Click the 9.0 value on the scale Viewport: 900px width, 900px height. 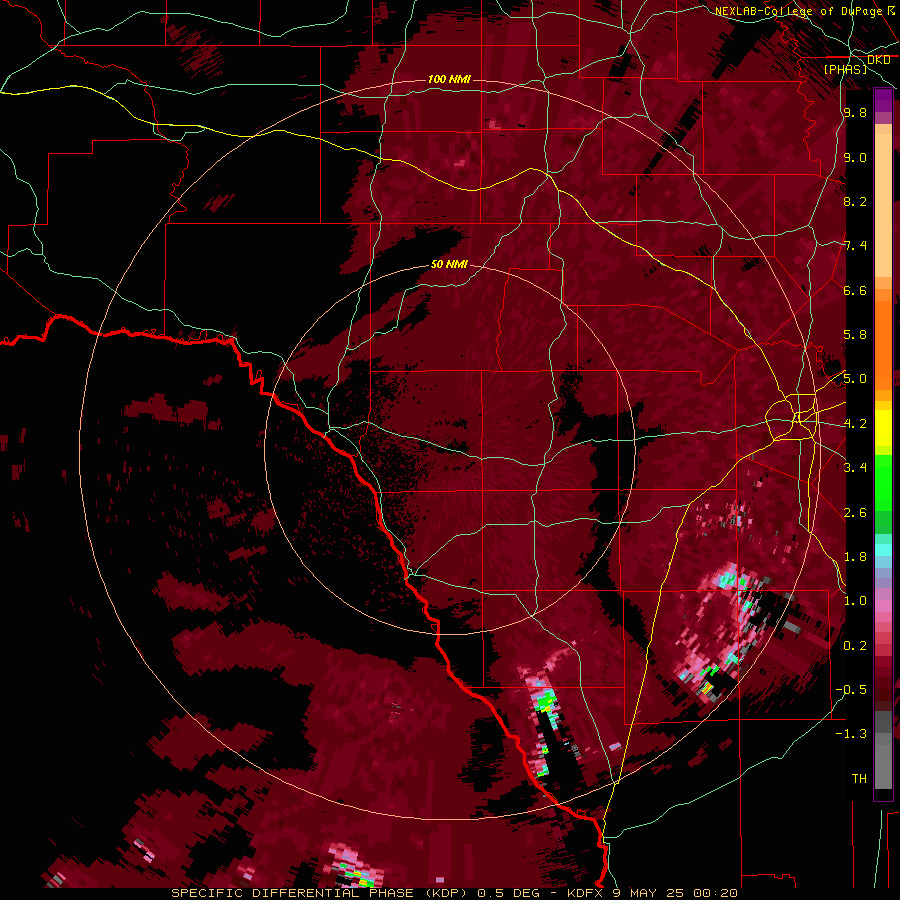(x=855, y=157)
